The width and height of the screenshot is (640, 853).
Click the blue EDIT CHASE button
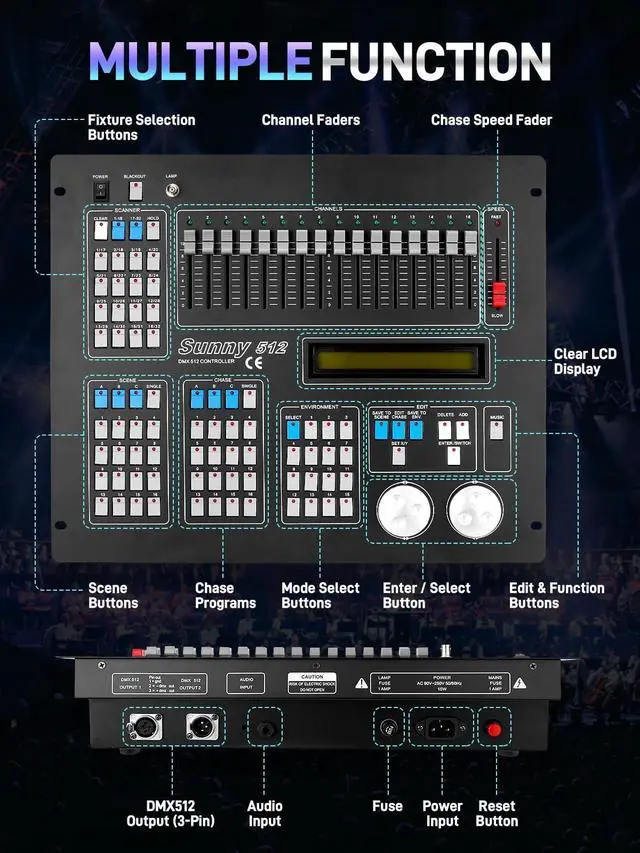click(399, 430)
